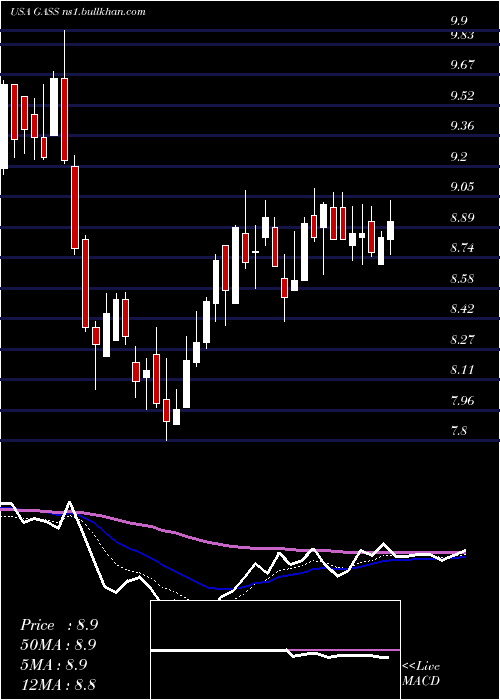The width and height of the screenshot is (500, 700).
Task: Click the '12MA : 8.8' readout
Action: coord(58,684)
